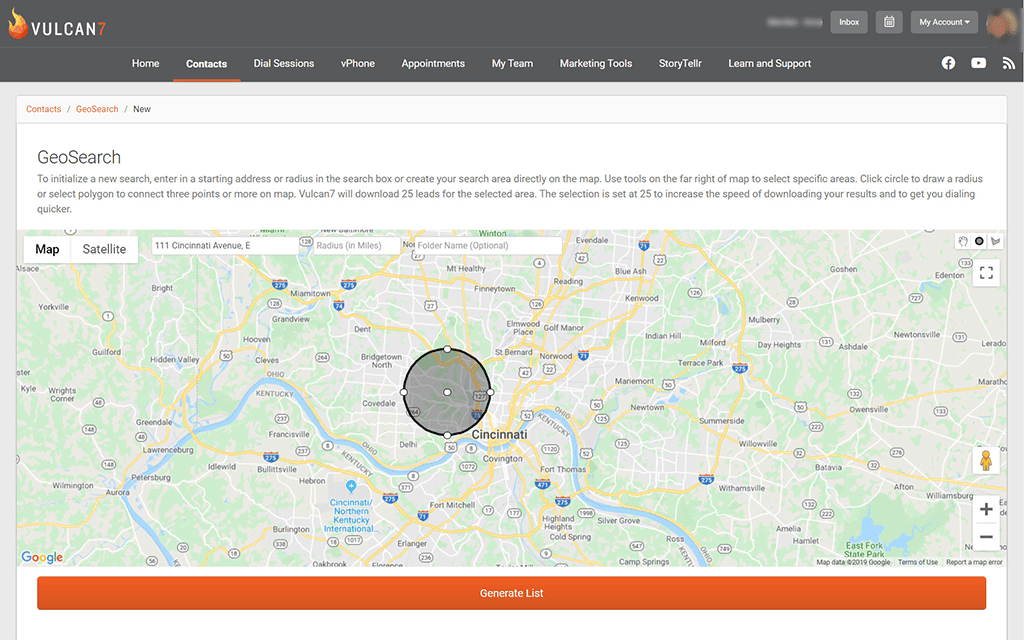Open the RSS feed icon

(1008, 63)
